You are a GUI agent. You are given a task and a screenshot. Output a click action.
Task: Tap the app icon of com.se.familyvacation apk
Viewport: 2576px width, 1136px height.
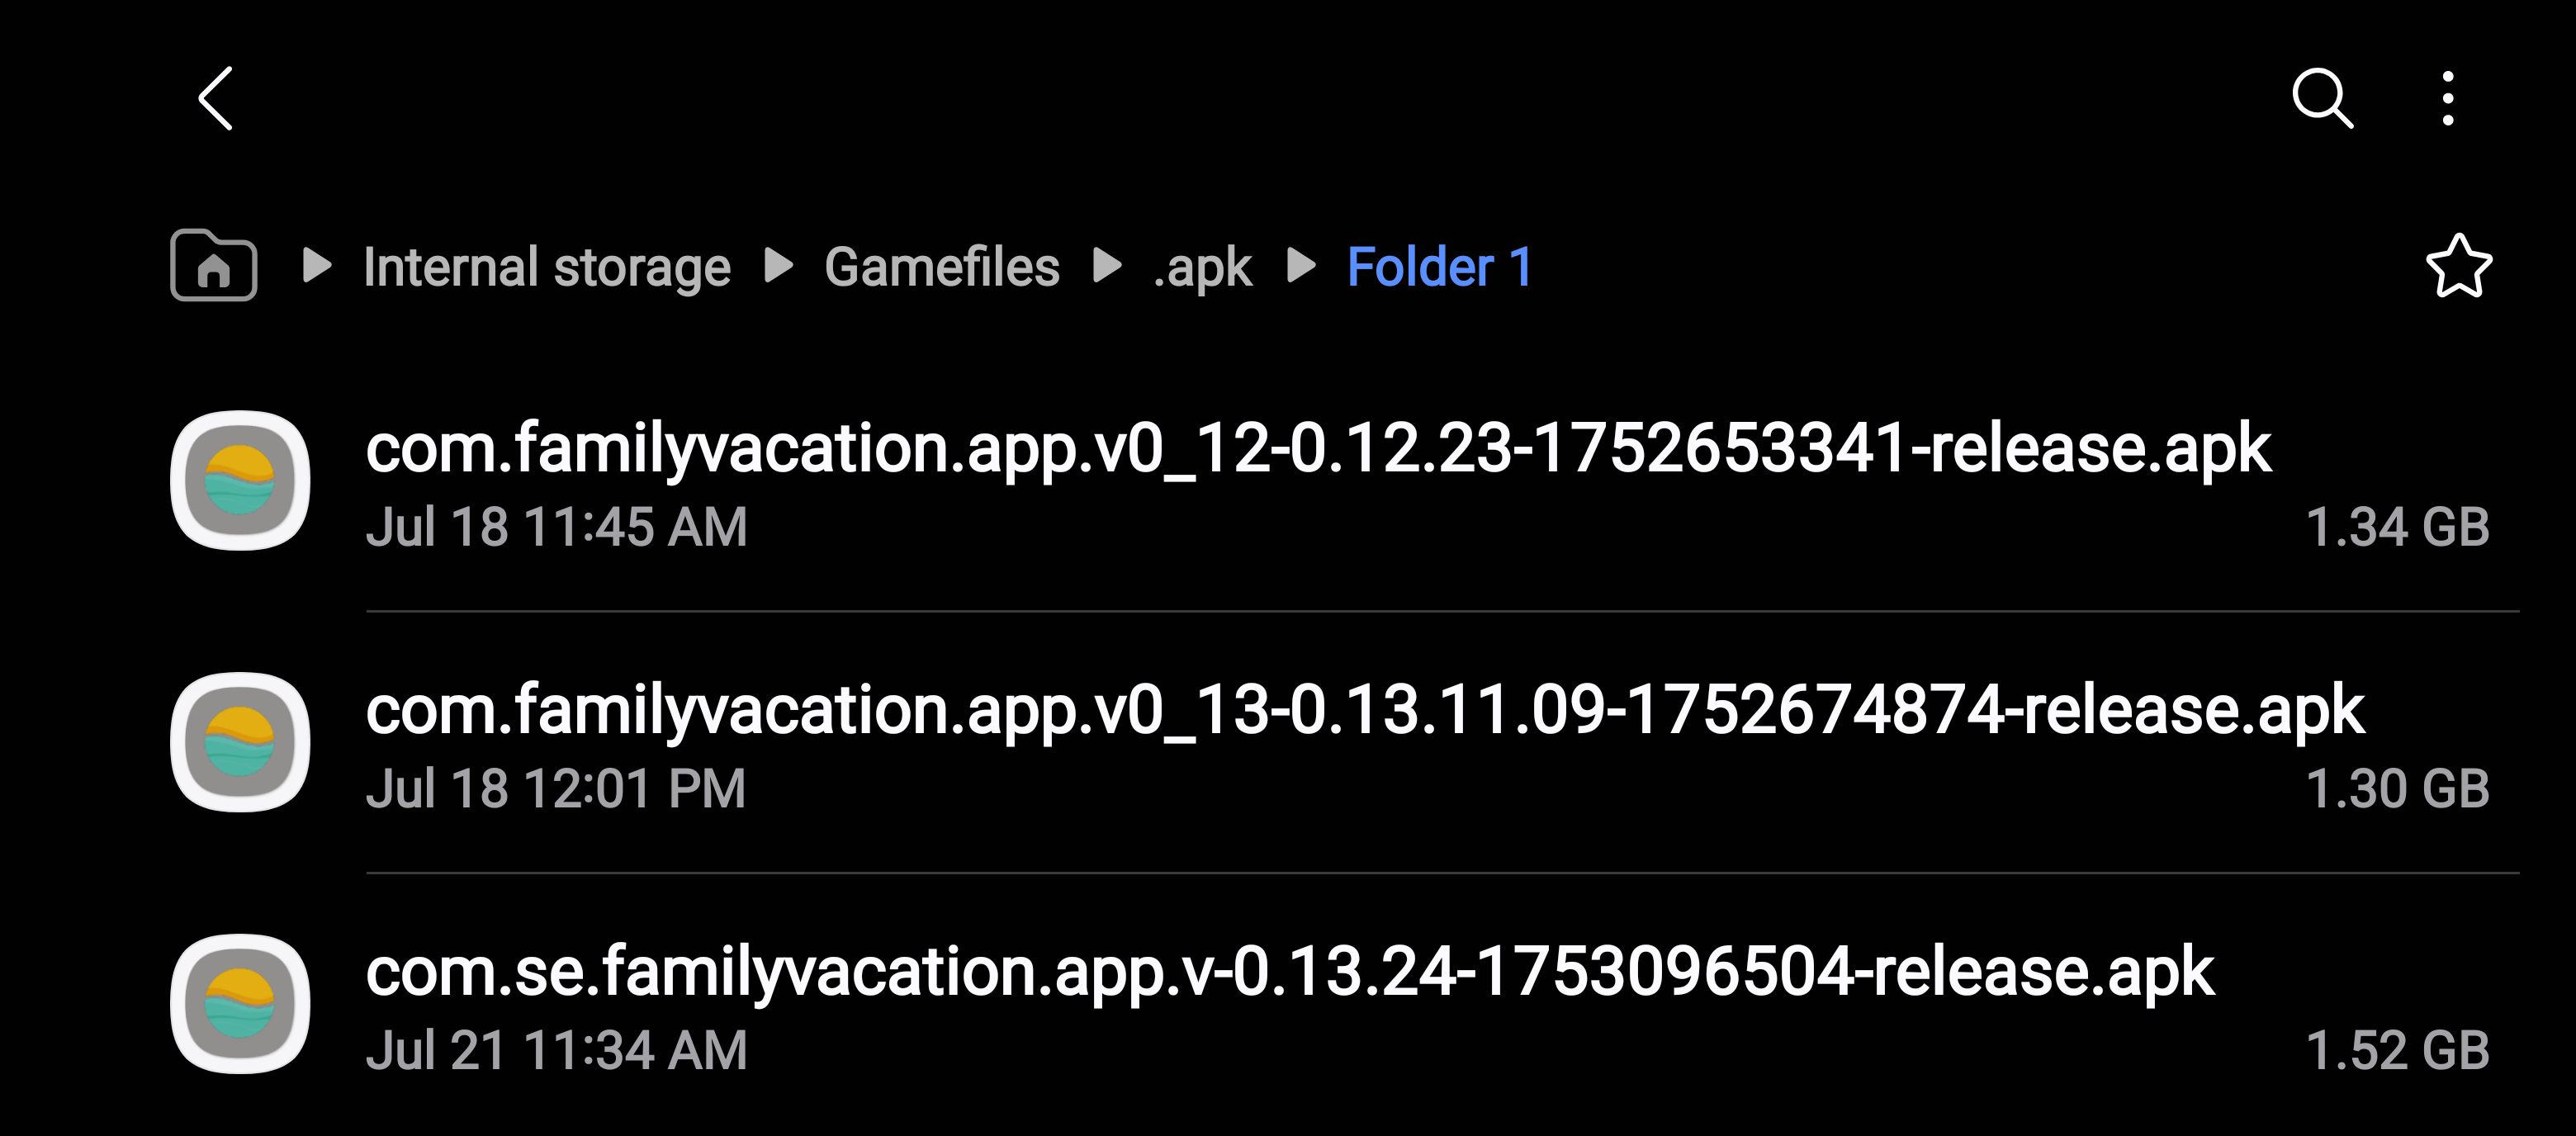coord(240,1004)
